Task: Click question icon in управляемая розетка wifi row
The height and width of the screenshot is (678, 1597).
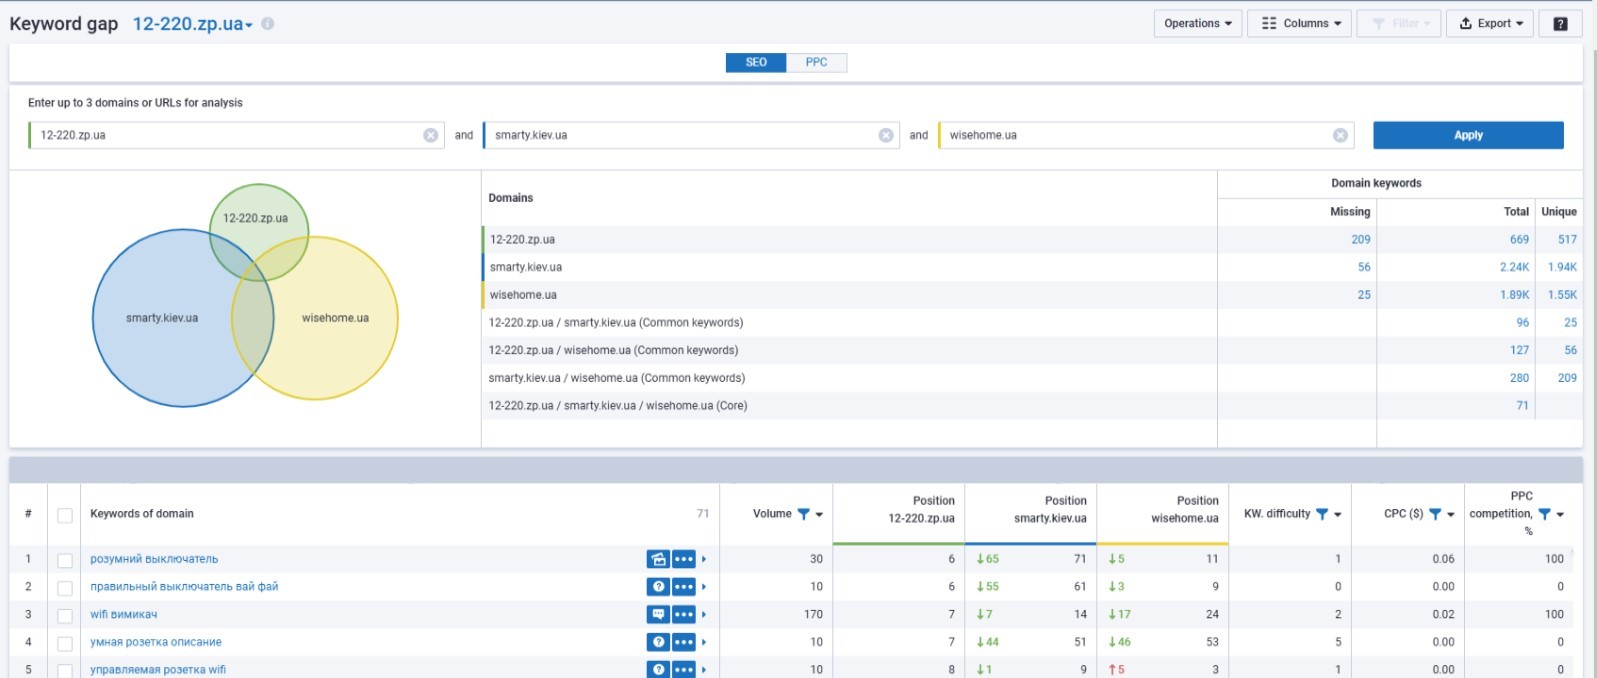Action: [x=658, y=669]
